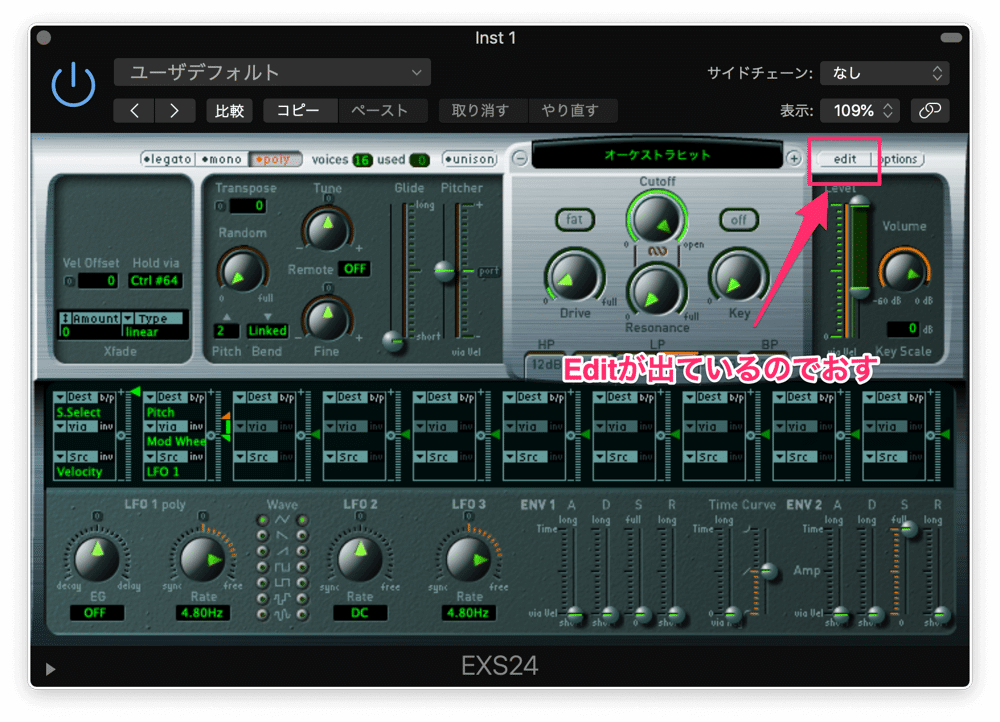
Task: Open the options menu
Action: [x=899, y=159]
